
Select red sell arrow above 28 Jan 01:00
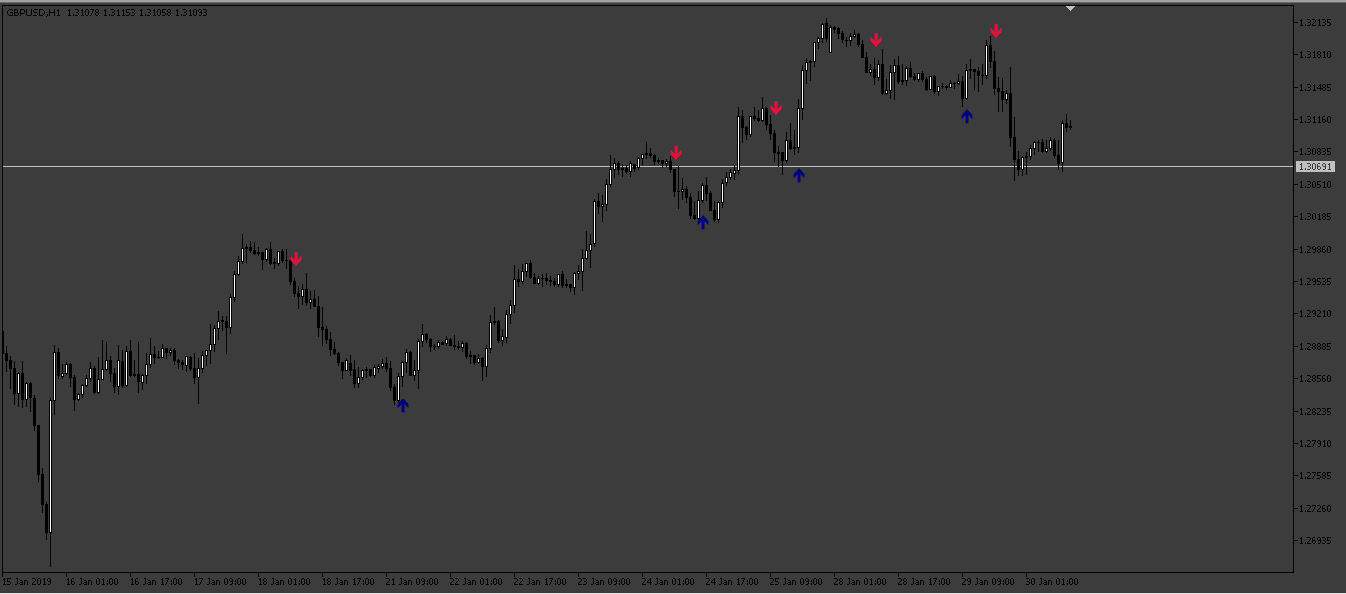pos(876,40)
